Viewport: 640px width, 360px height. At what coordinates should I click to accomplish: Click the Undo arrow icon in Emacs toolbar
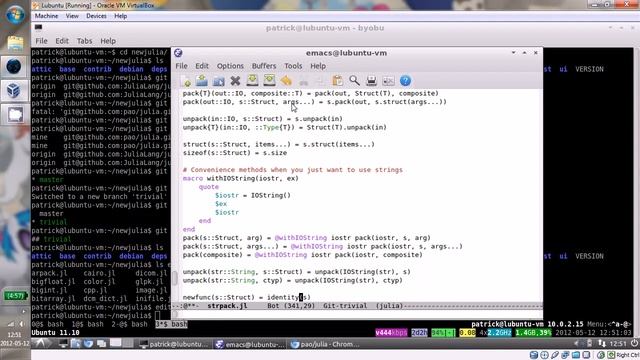tap(286, 80)
